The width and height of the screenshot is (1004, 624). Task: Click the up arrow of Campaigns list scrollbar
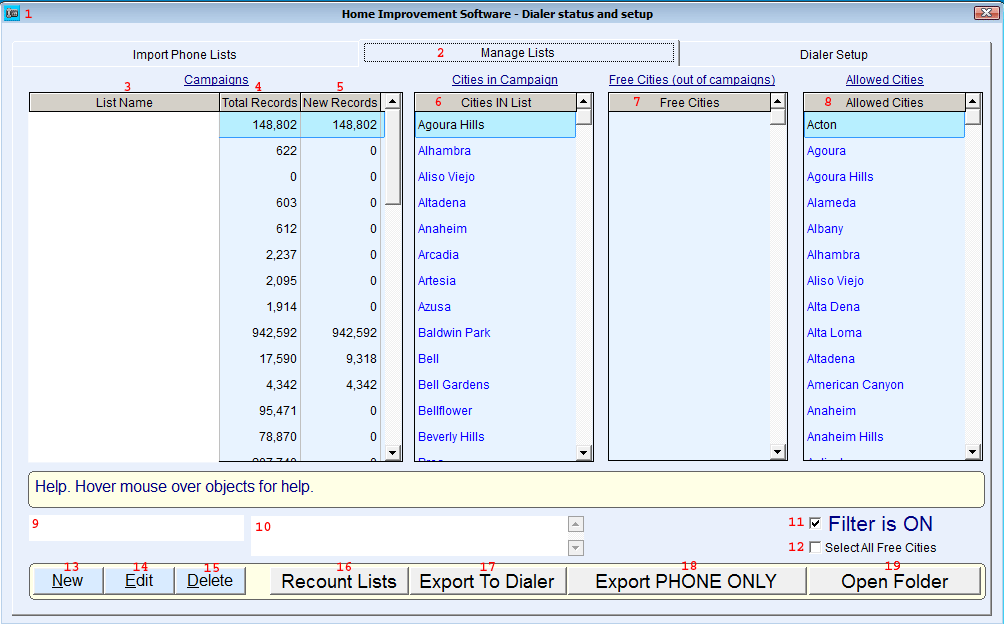click(x=393, y=101)
